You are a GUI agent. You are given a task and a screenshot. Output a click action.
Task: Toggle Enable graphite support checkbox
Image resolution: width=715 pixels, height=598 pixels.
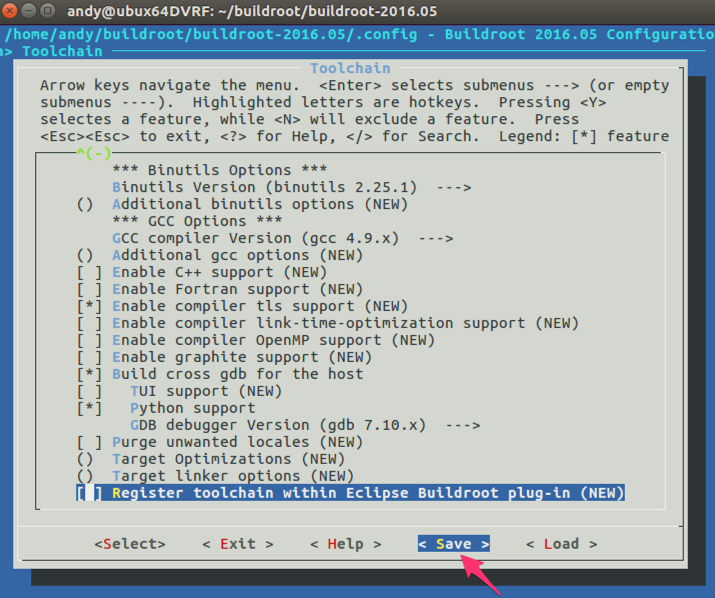[x=89, y=357]
